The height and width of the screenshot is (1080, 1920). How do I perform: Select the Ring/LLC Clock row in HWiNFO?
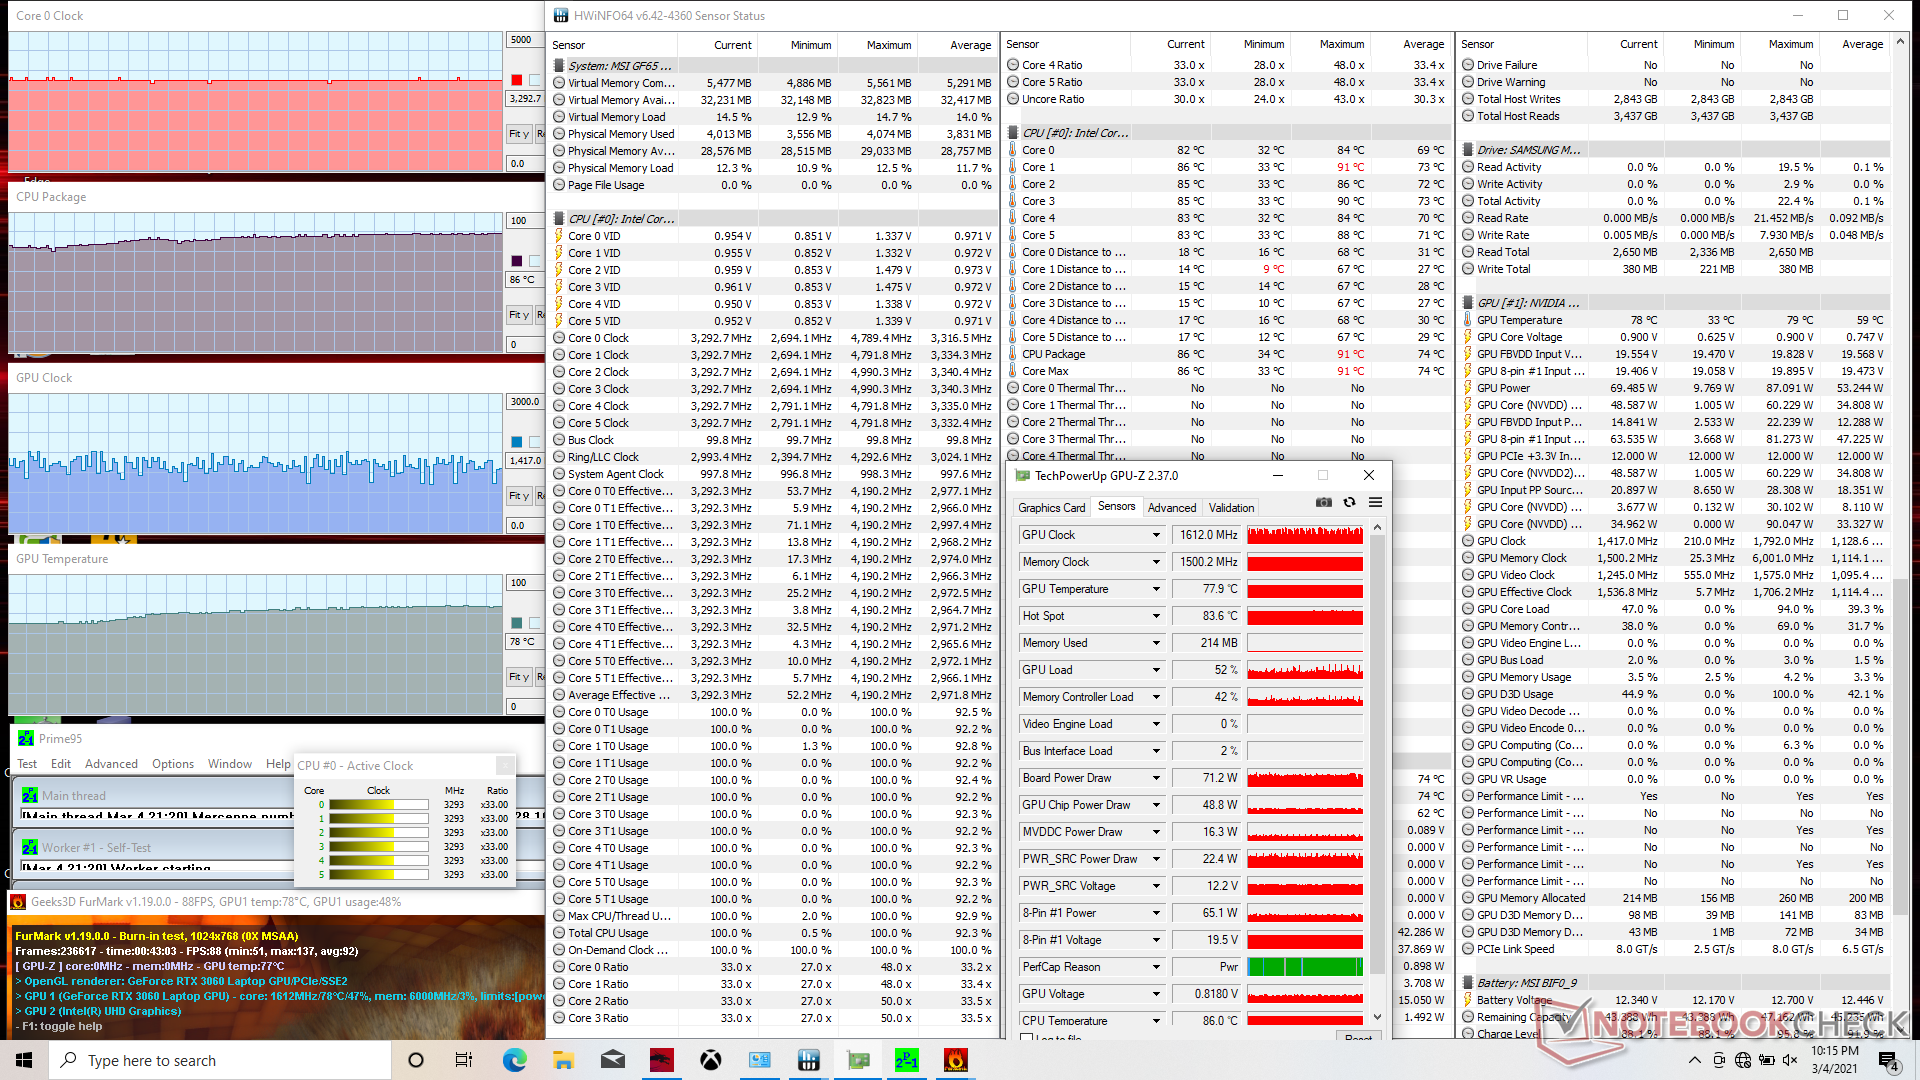[x=773, y=457]
